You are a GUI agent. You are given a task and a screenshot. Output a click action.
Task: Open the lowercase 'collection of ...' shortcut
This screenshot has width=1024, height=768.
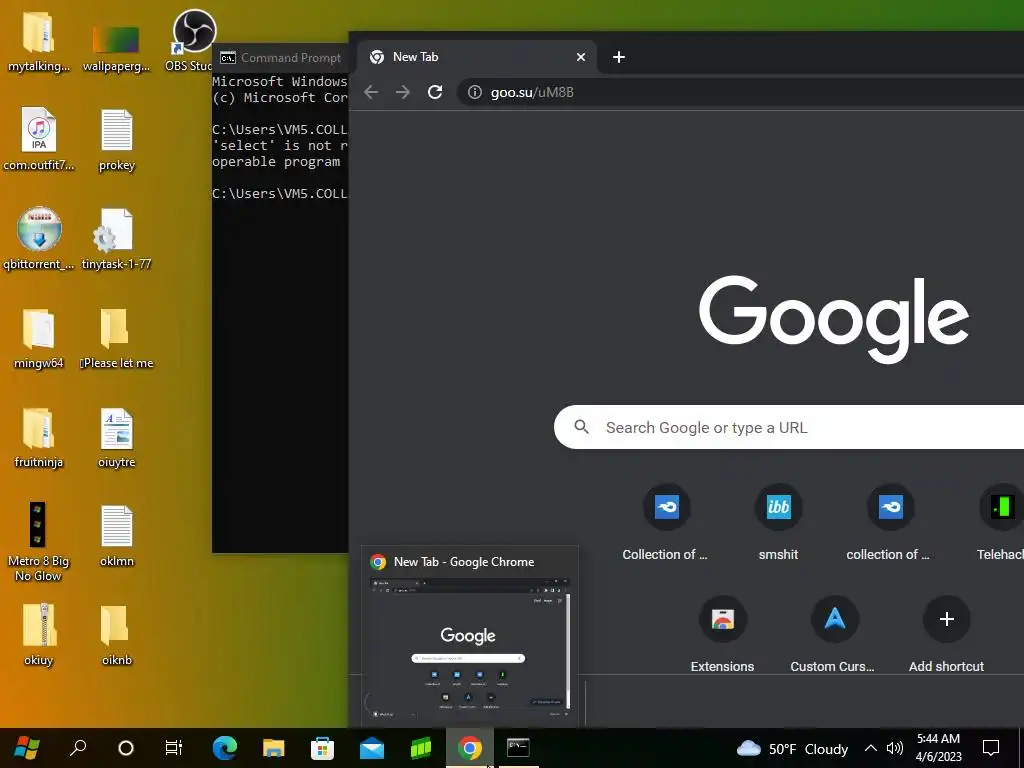pyautogui.click(x=891, y=524)
